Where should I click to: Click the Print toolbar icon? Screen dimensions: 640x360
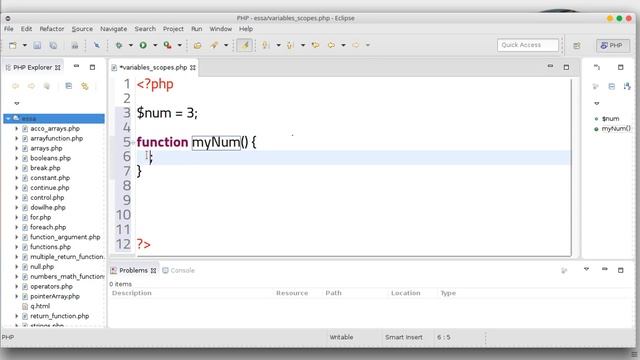(x=75, y=45)
